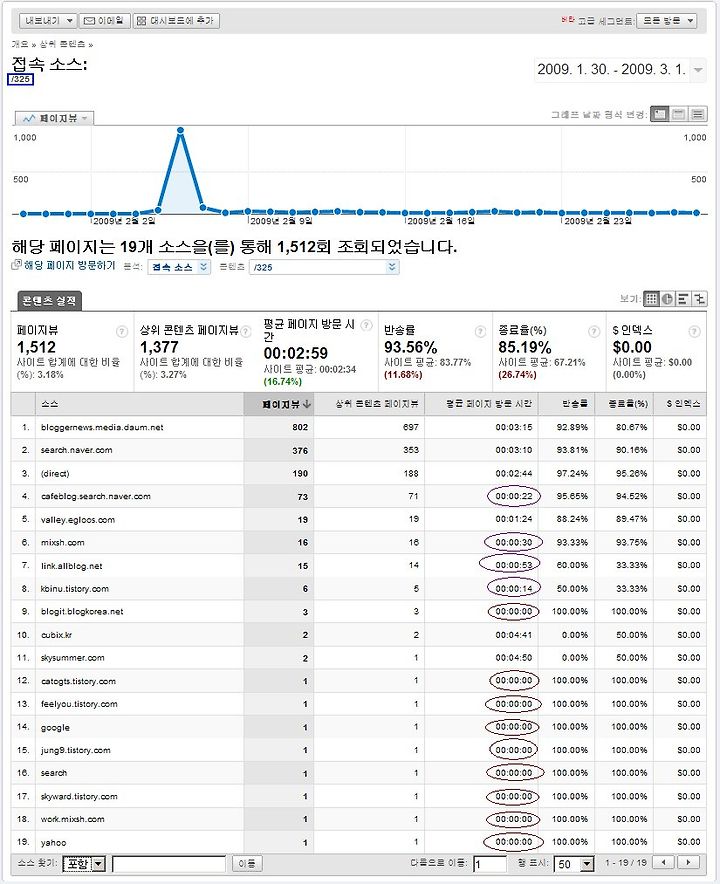Open the 페이지뷰 graph metric dropdown
This screenshot has width=720, height=884.
pos(54,118)
